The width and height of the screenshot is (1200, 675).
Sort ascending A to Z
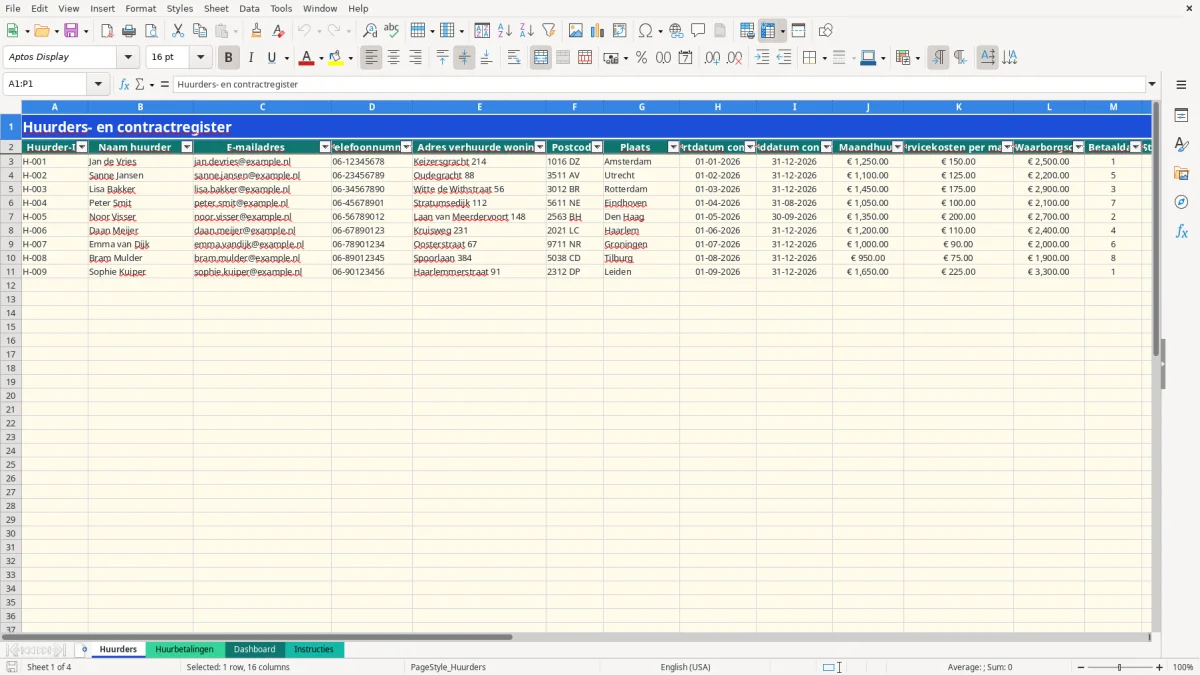tap(504, 31)
